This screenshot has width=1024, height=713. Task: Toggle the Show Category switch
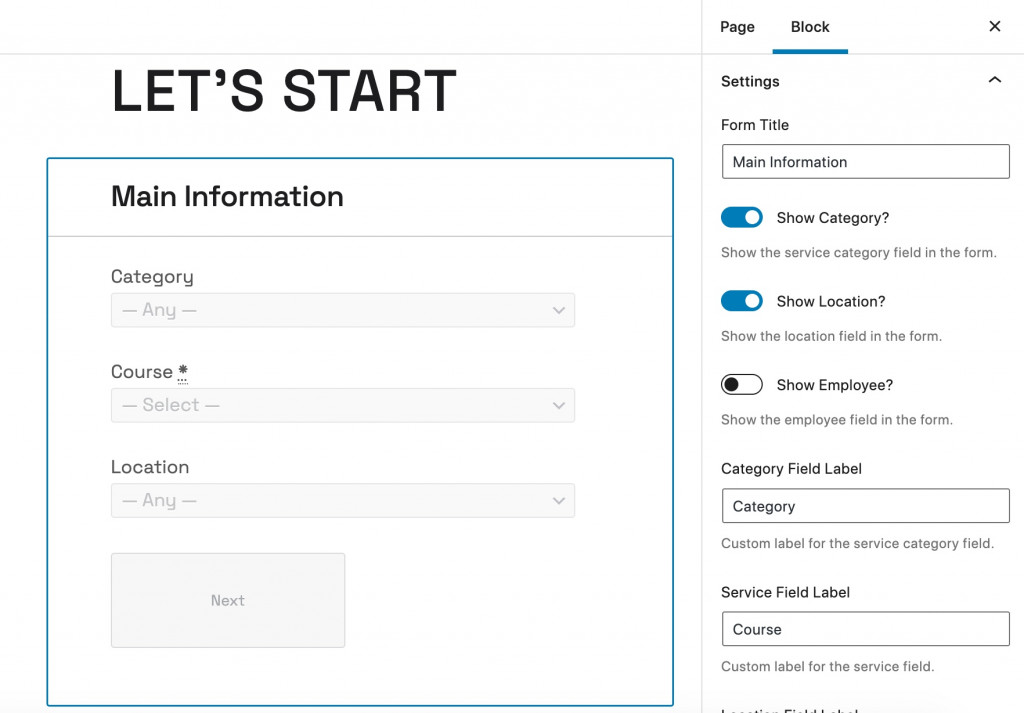click(x=741, y=217)
